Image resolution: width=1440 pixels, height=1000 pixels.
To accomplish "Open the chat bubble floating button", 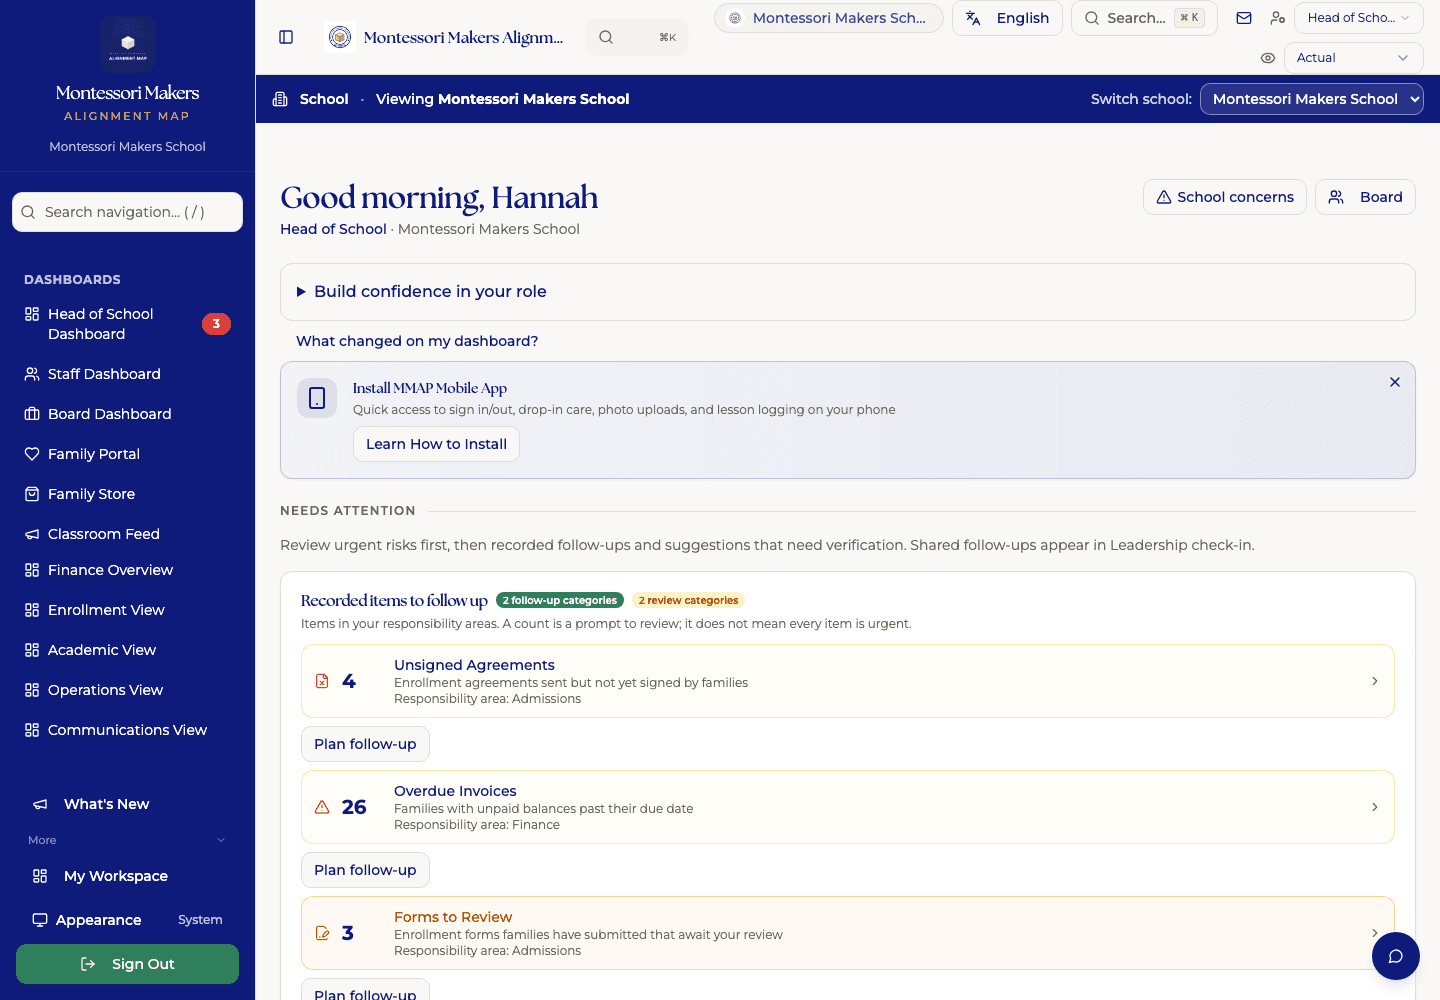I will coord(1396,956).
